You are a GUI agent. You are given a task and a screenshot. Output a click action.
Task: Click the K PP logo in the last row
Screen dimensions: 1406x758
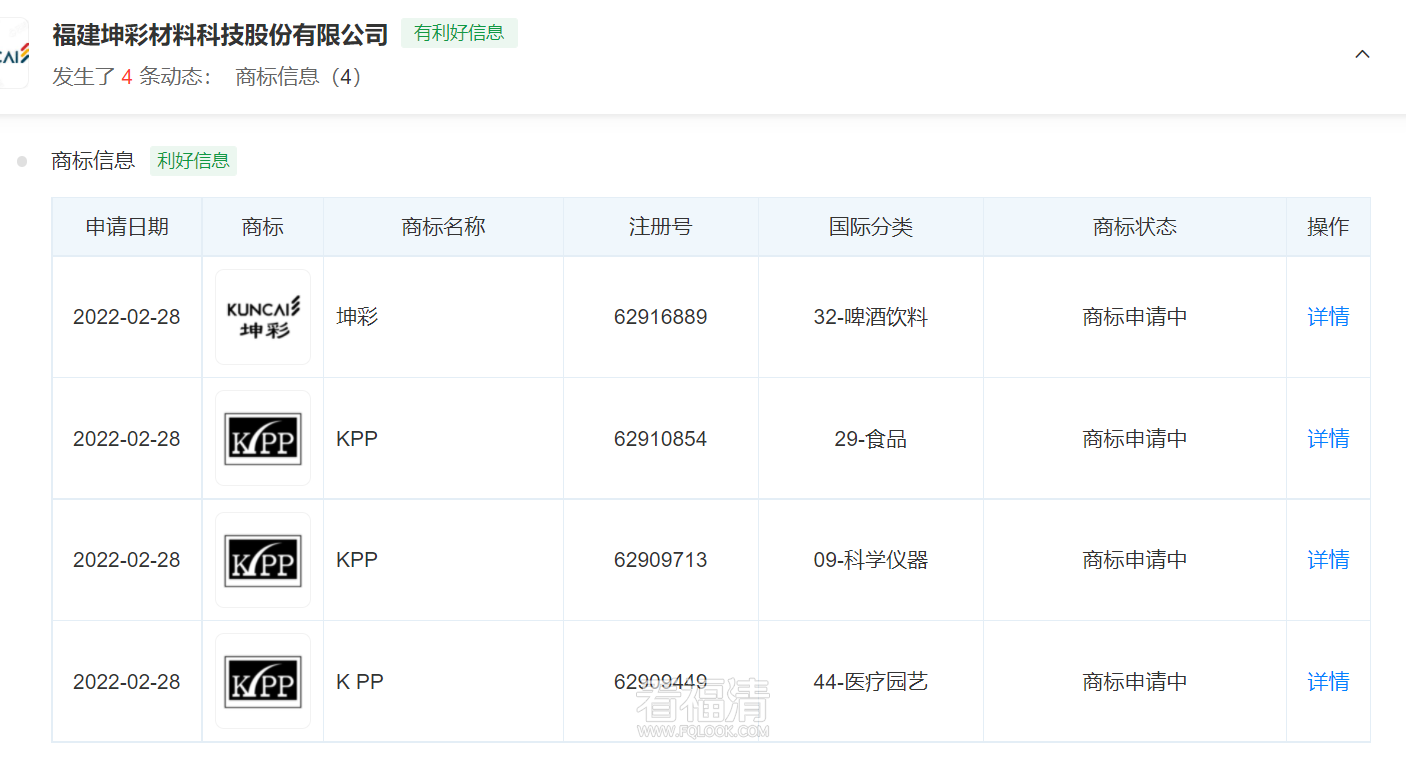[x=262, y=681]
